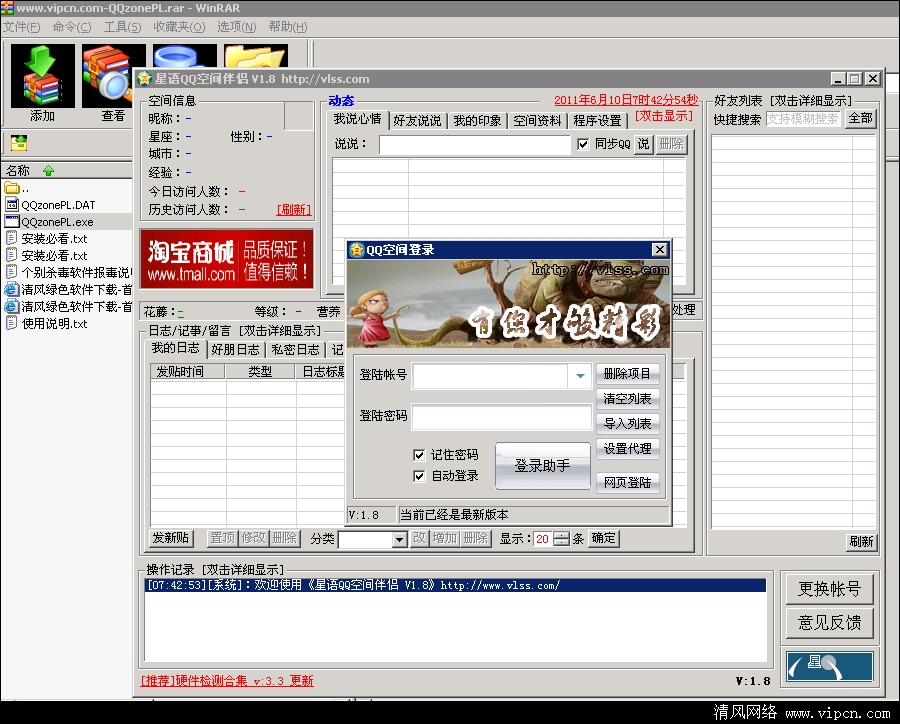Toggle the 记住密码 remember-password checkbox

pos(420,455)
